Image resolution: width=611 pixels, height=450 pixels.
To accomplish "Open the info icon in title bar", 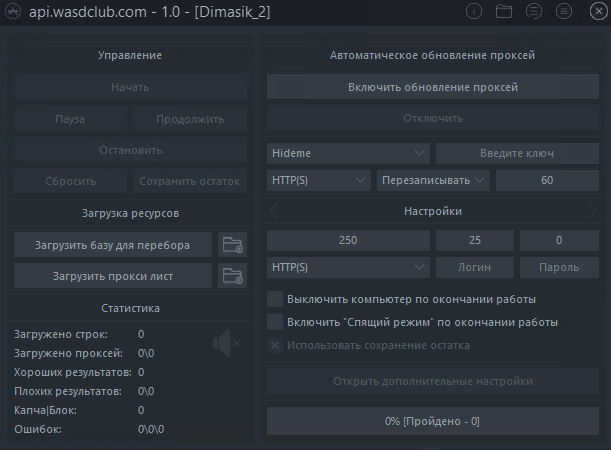I will 474,12.
